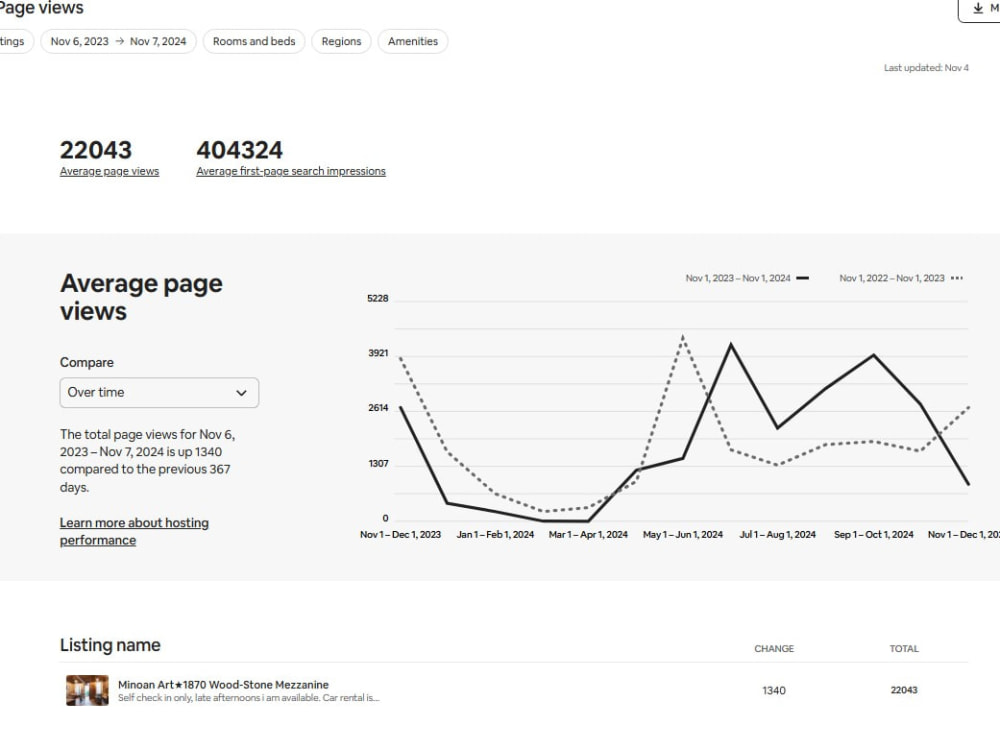The height and width of the screenshot is (750, 1000).
Task: Click legend entry Nov 1, 2023 – Nov 1, 2024
Action: [747, 278]
